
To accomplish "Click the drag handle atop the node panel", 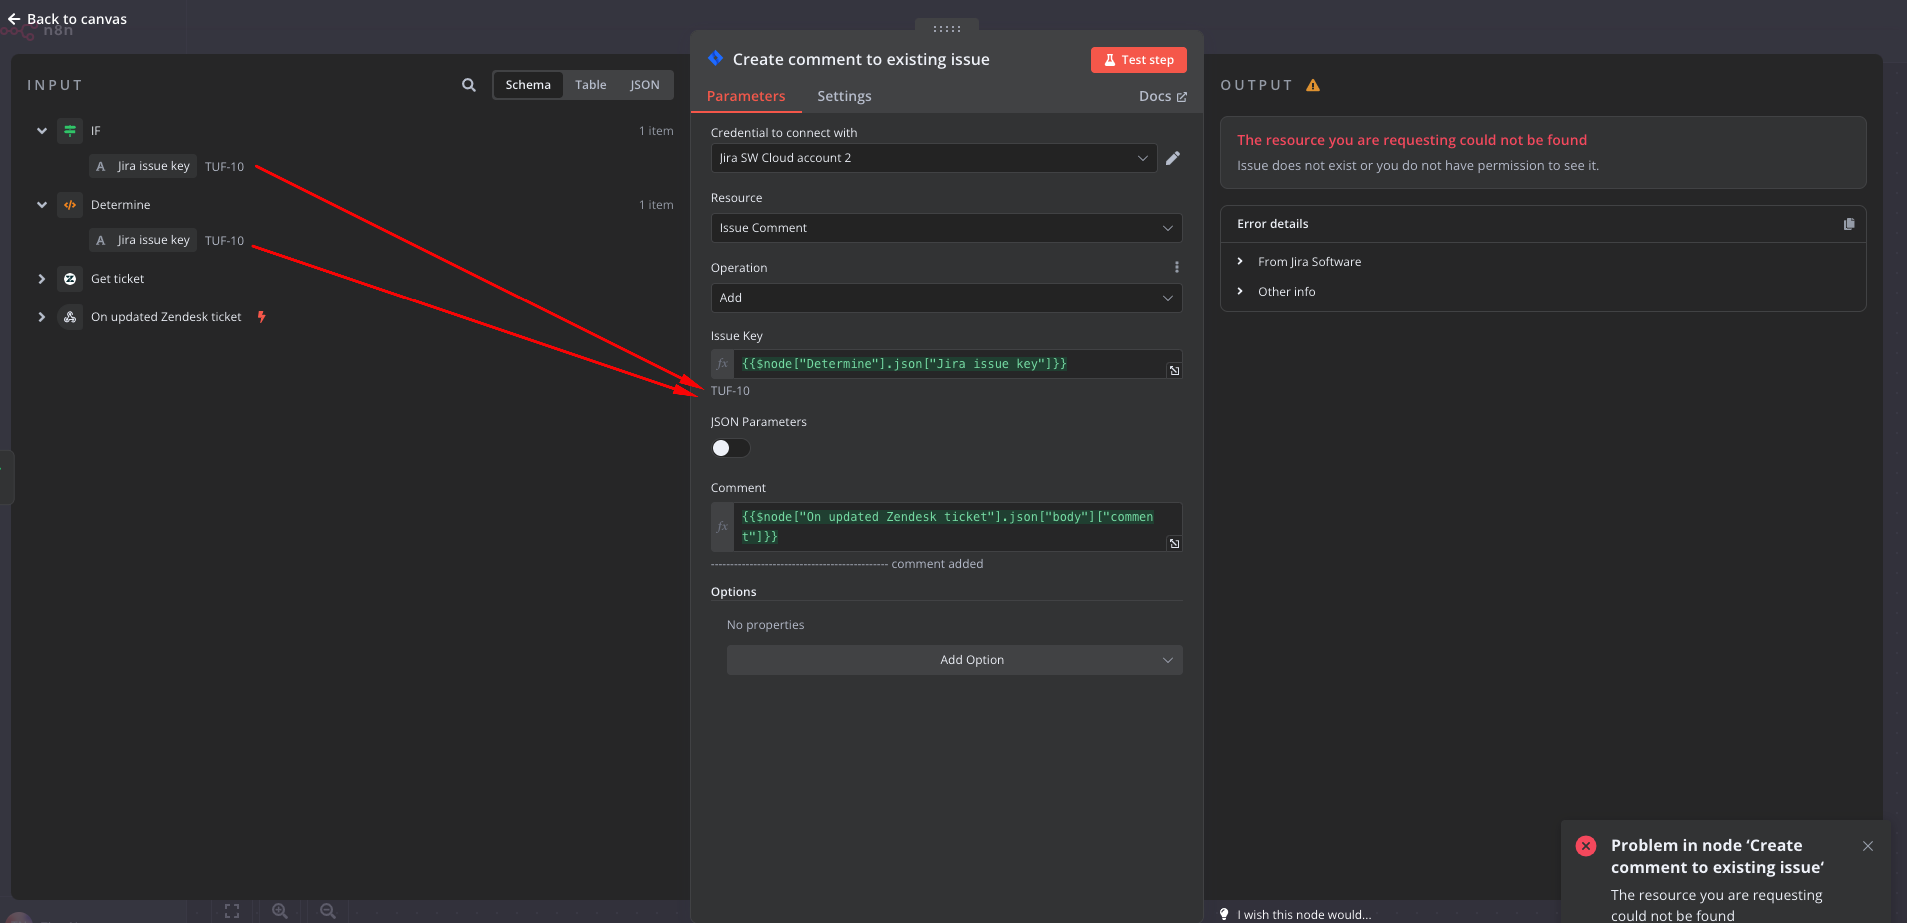I will click(x=947, y=29).
